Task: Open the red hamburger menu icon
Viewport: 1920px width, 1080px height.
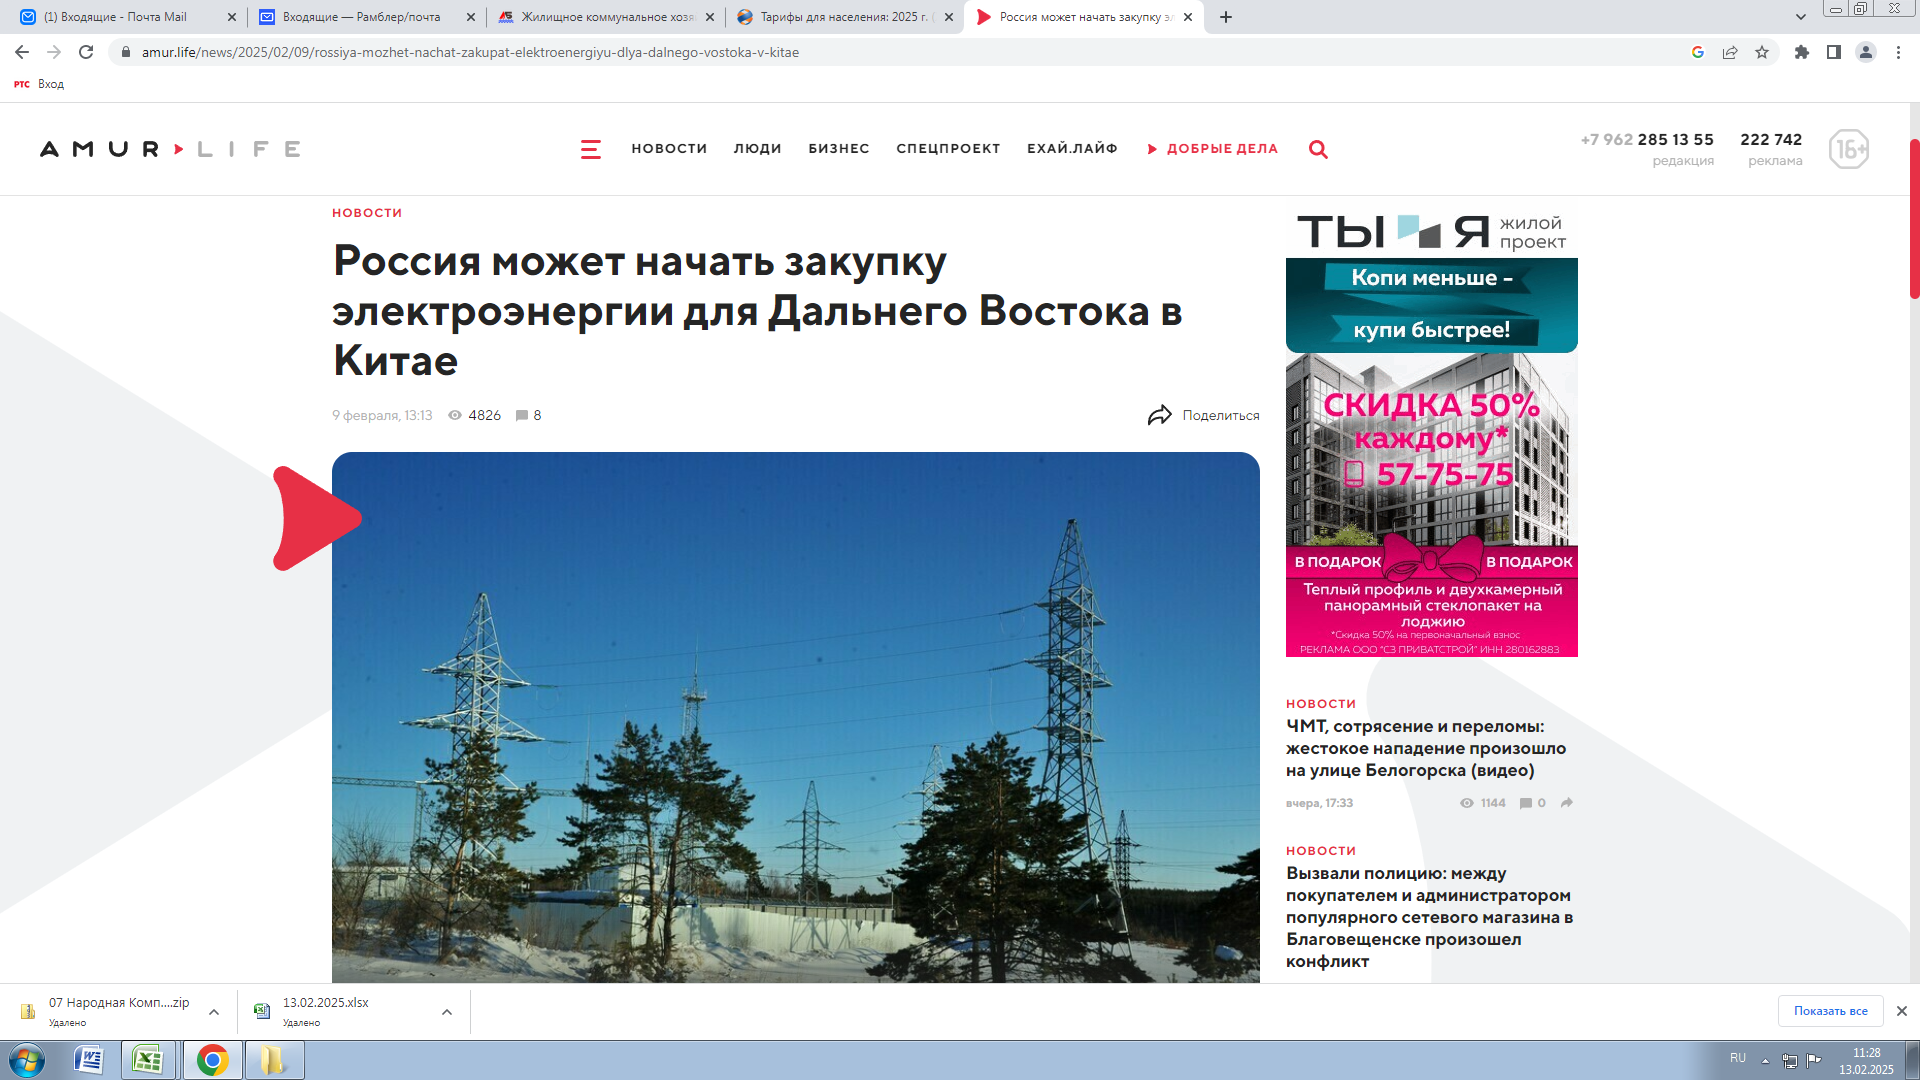Action: click(x=590, y=149)
